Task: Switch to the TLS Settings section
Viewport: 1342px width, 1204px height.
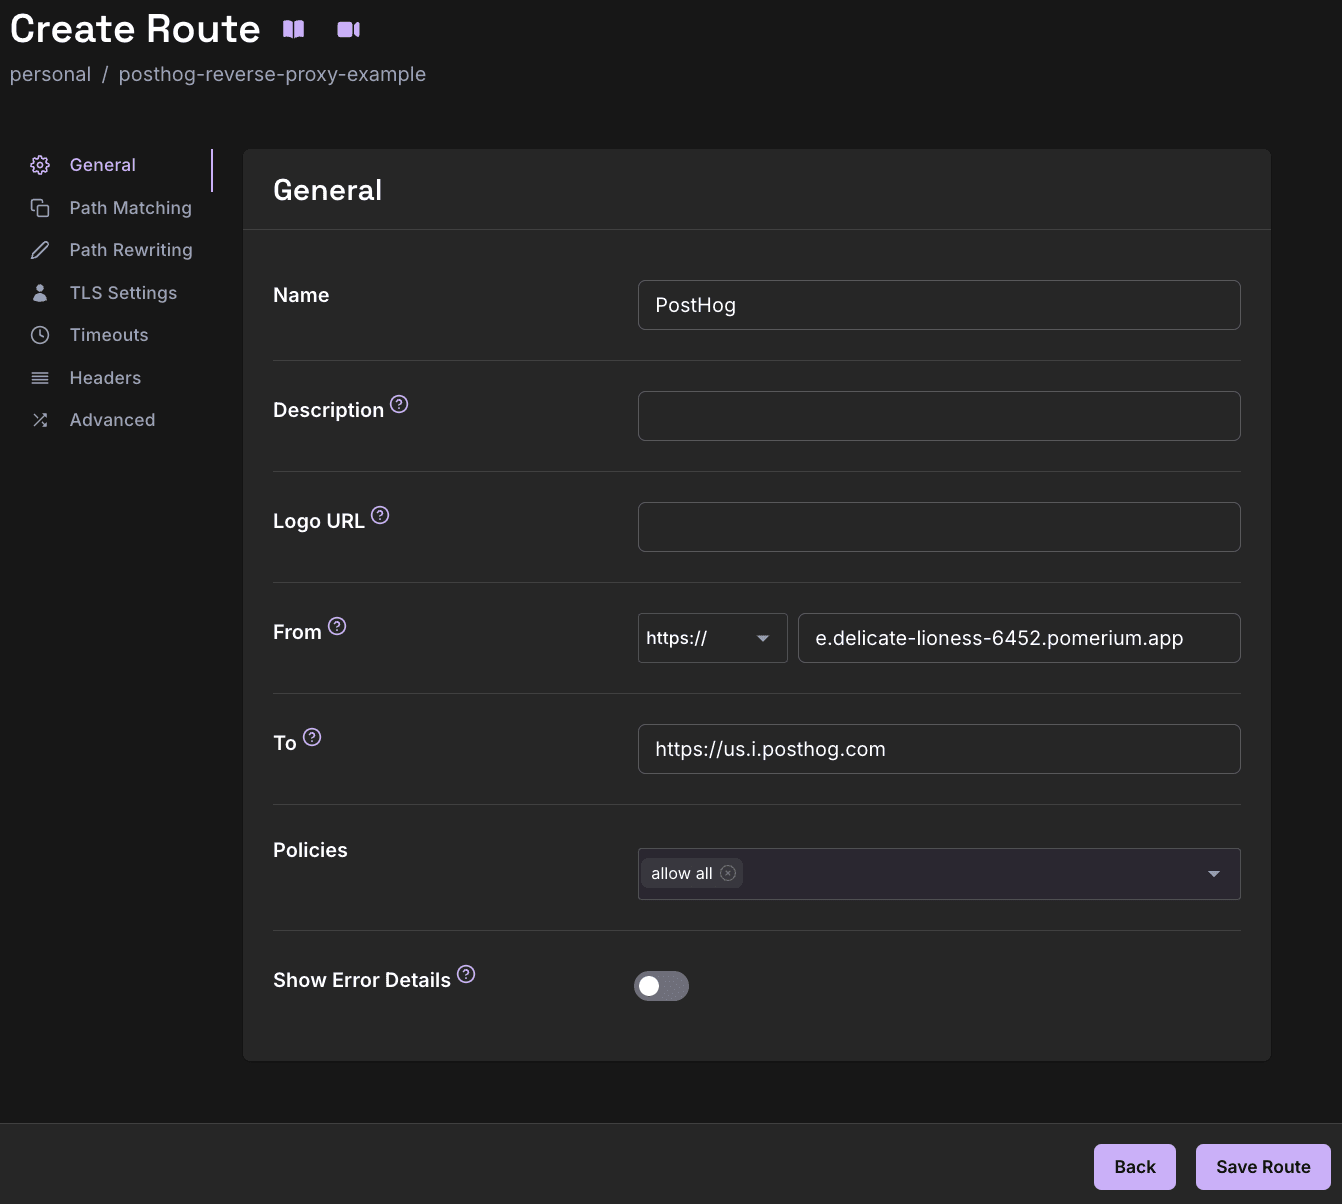Action: (x=123, y=293)
